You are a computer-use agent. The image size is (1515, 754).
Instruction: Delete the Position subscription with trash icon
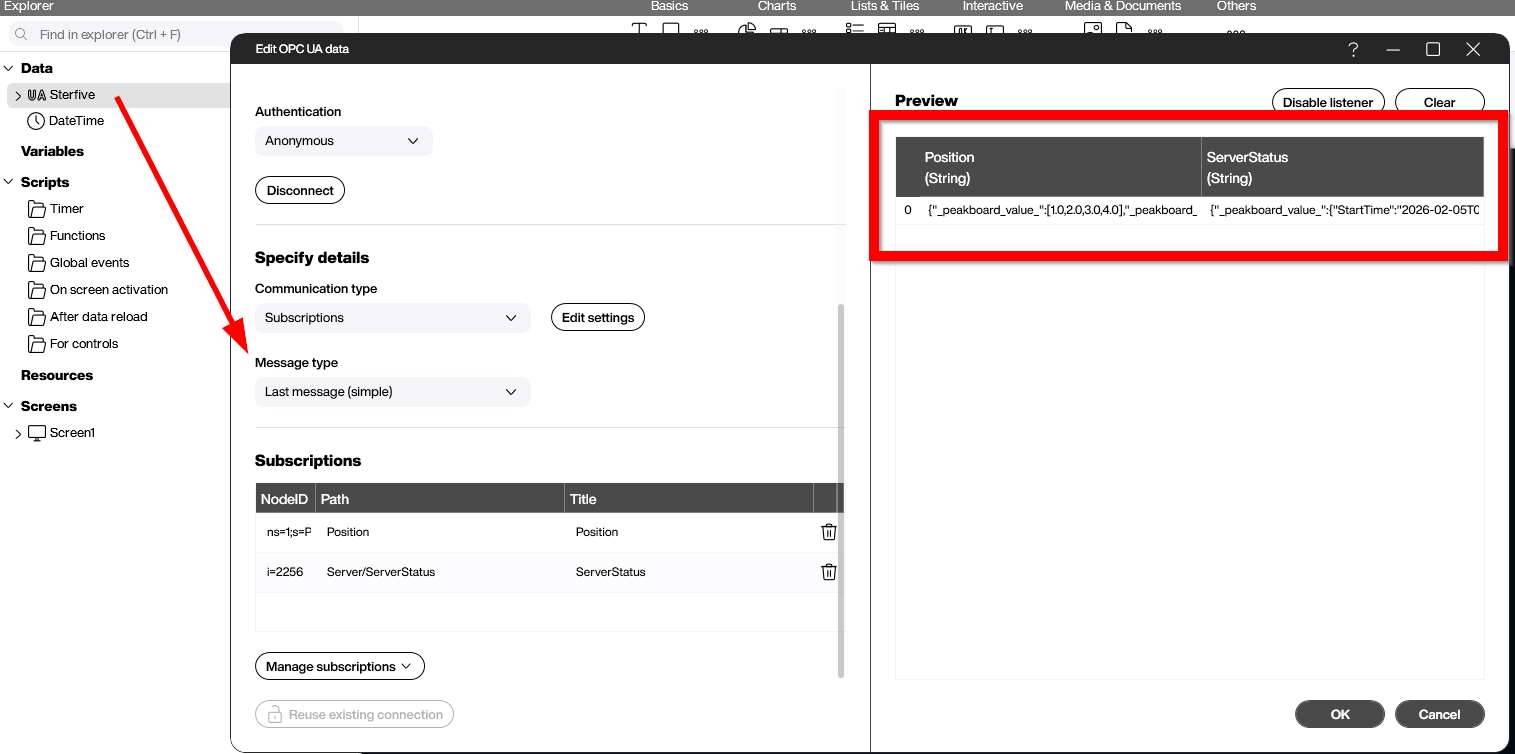tap(828, 531)
